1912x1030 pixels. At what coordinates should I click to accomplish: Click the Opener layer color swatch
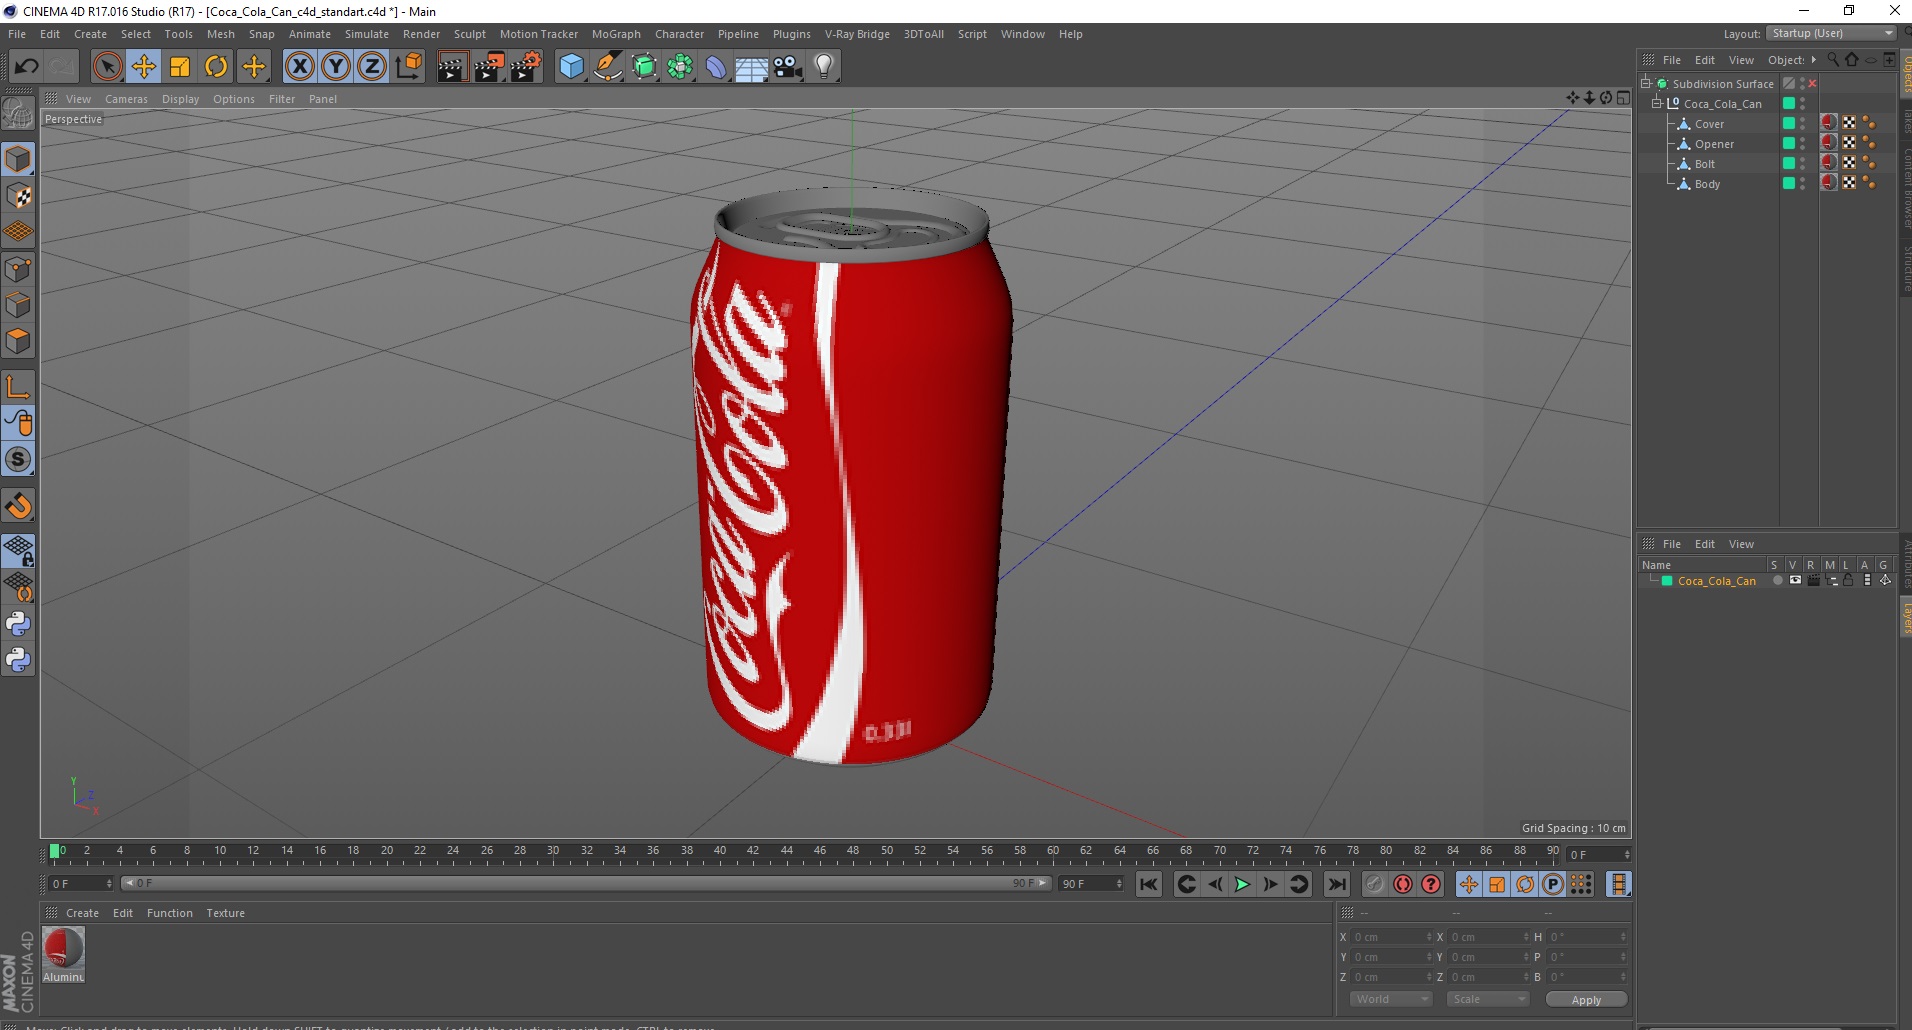coord(1789,143)
